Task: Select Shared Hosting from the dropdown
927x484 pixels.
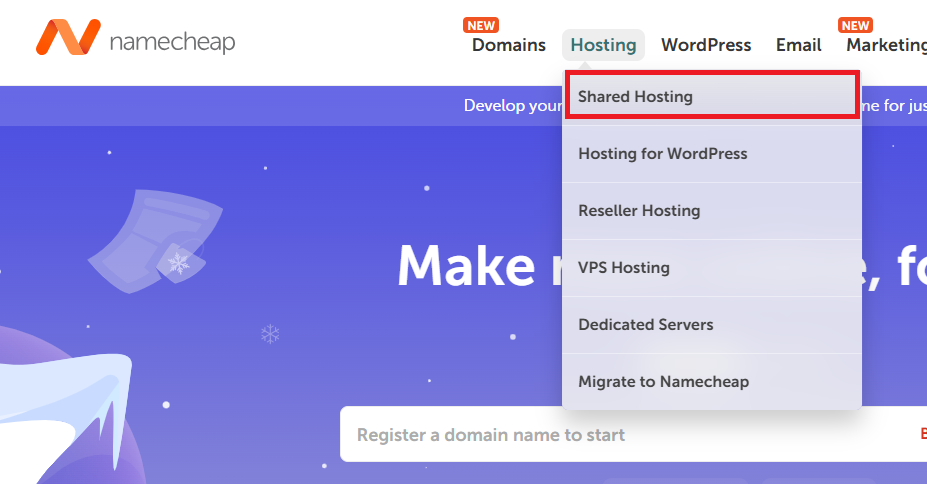Action: tap(712, 96)
